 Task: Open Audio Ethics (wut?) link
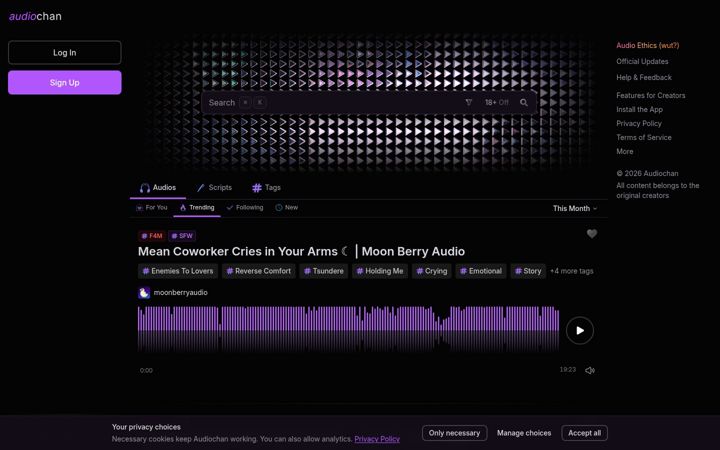coord(647,45)
